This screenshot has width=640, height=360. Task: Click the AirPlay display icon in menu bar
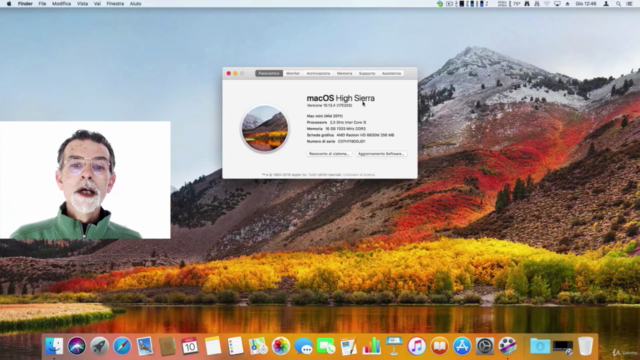[557, 4]
